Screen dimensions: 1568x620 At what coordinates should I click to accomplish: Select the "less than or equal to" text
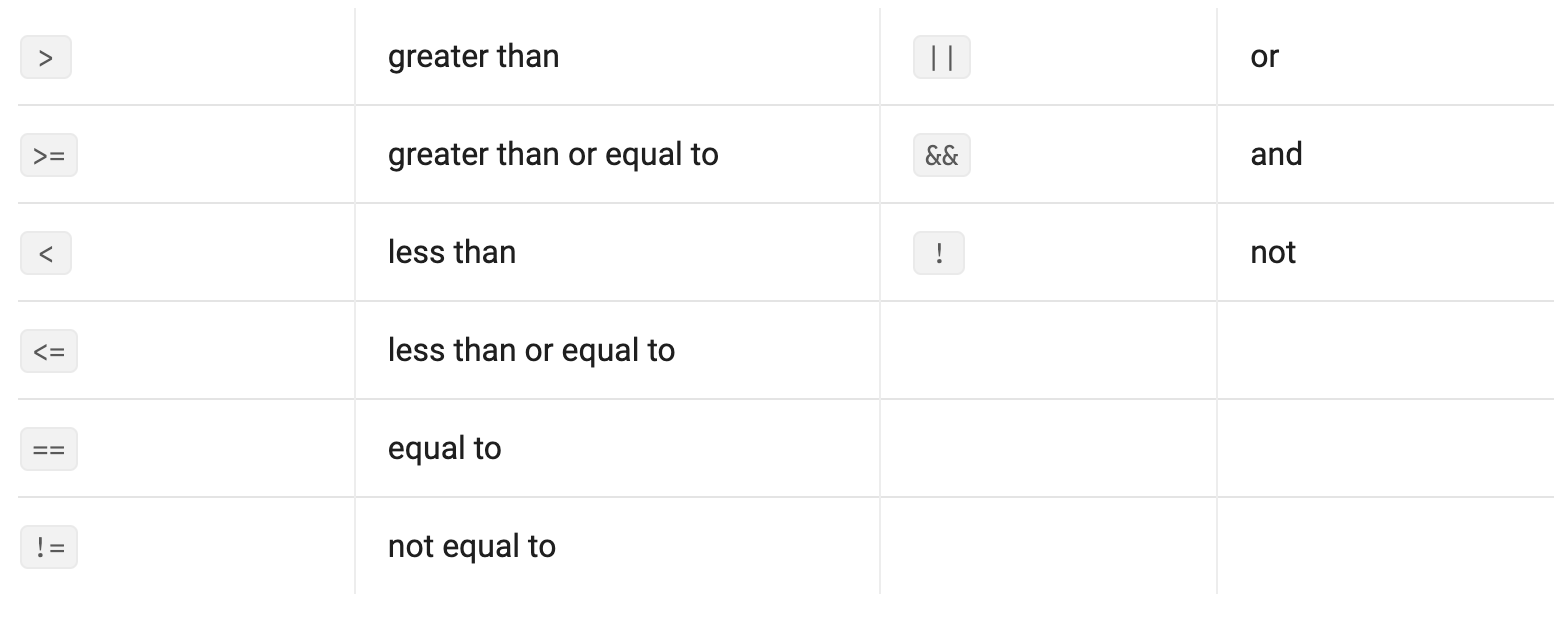[x=531, y=350]
